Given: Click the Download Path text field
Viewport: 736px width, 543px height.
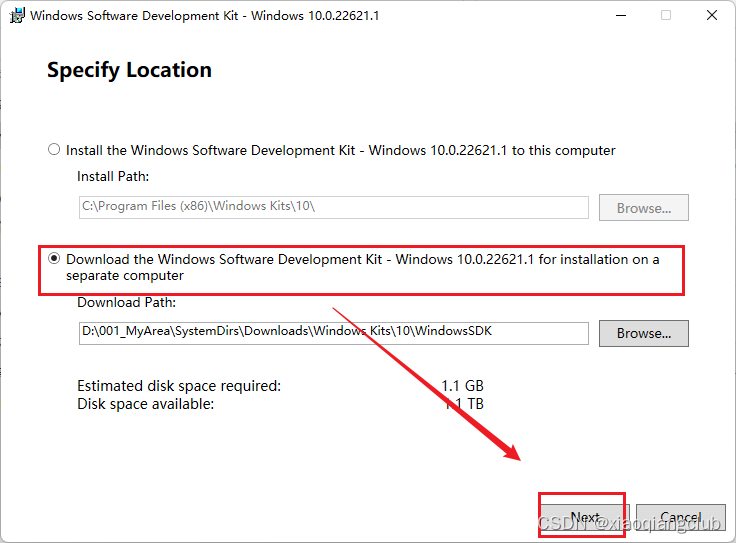Looking at the screenshot, I should click(333, 333).
